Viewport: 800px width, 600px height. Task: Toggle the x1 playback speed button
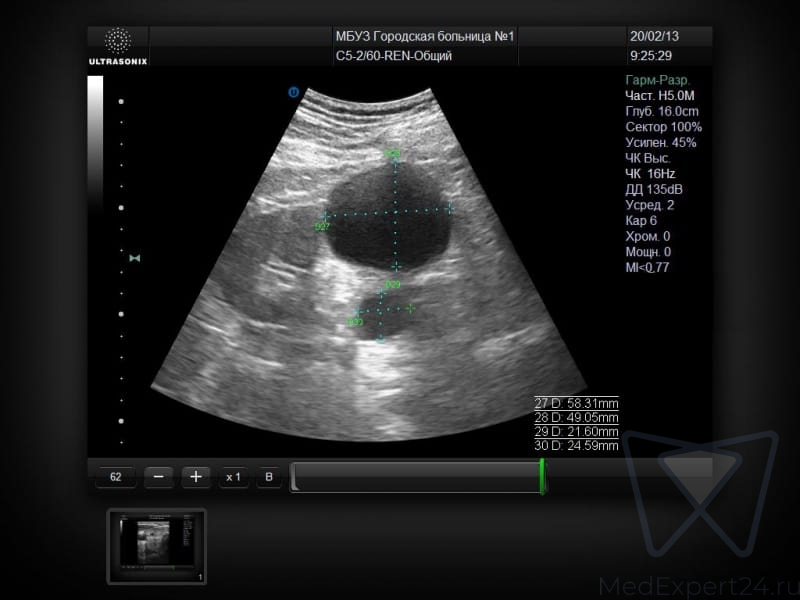coord(233,477)
